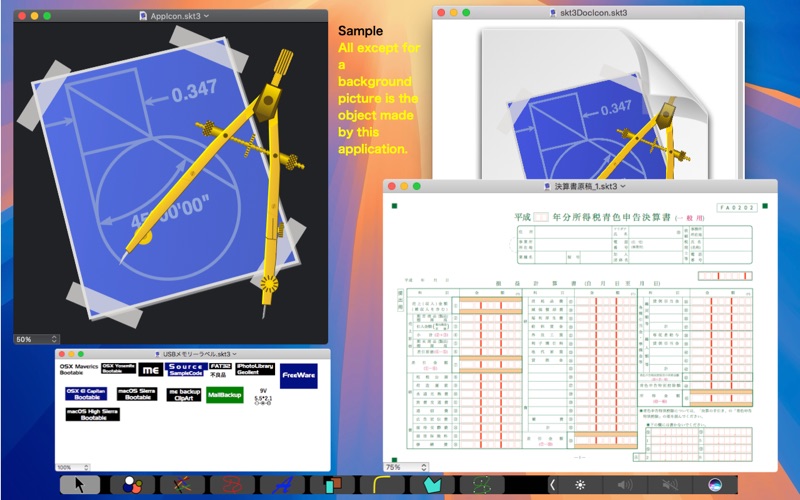Open the 100% zoom popup in USB label window
The width and height of the screenshot is (800, 500).
tap(72, 467)
